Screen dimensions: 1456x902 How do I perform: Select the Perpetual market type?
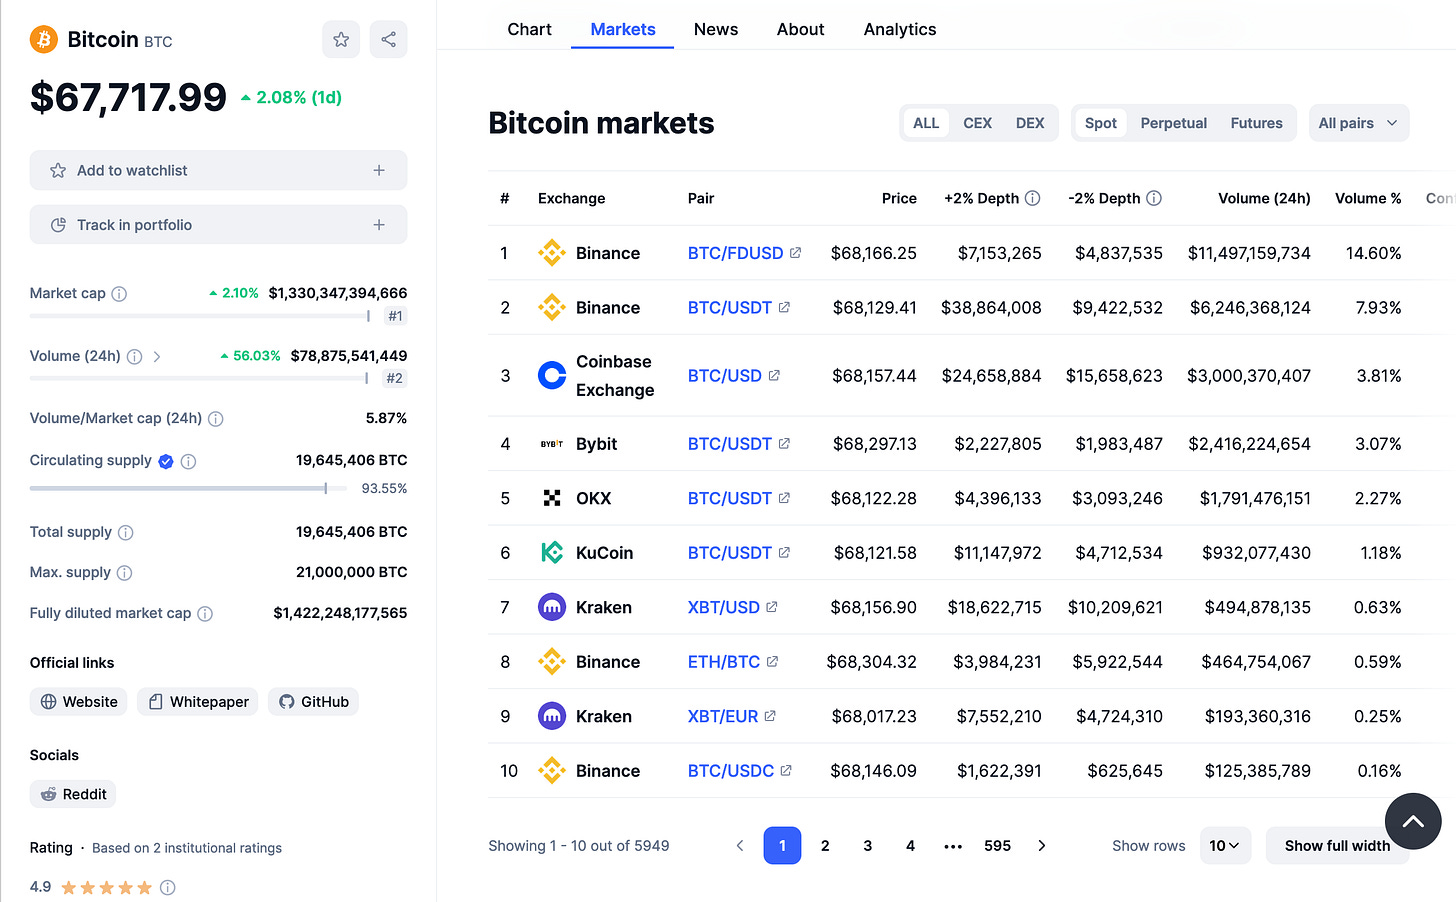pyautogui.click(x=1174, y=123)
